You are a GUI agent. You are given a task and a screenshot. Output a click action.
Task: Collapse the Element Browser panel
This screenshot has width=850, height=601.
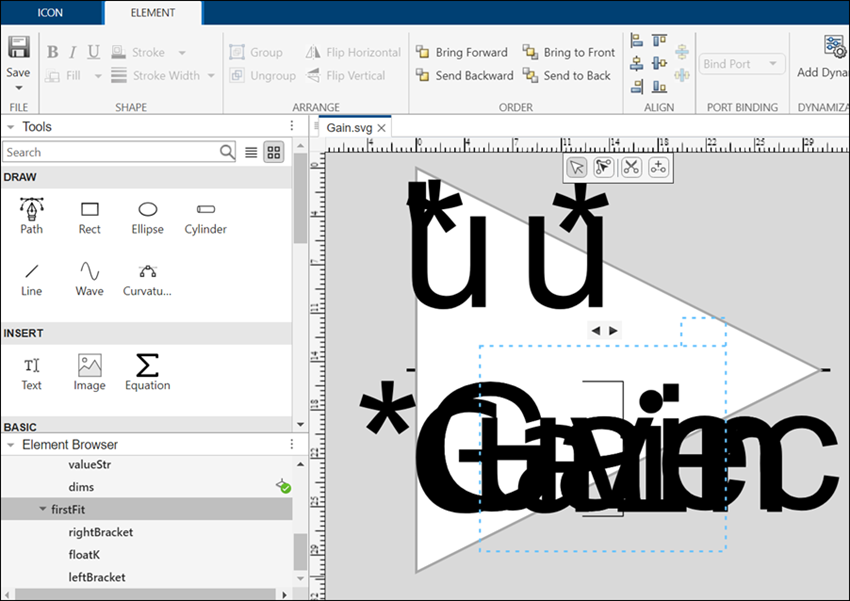pos(10,445)
